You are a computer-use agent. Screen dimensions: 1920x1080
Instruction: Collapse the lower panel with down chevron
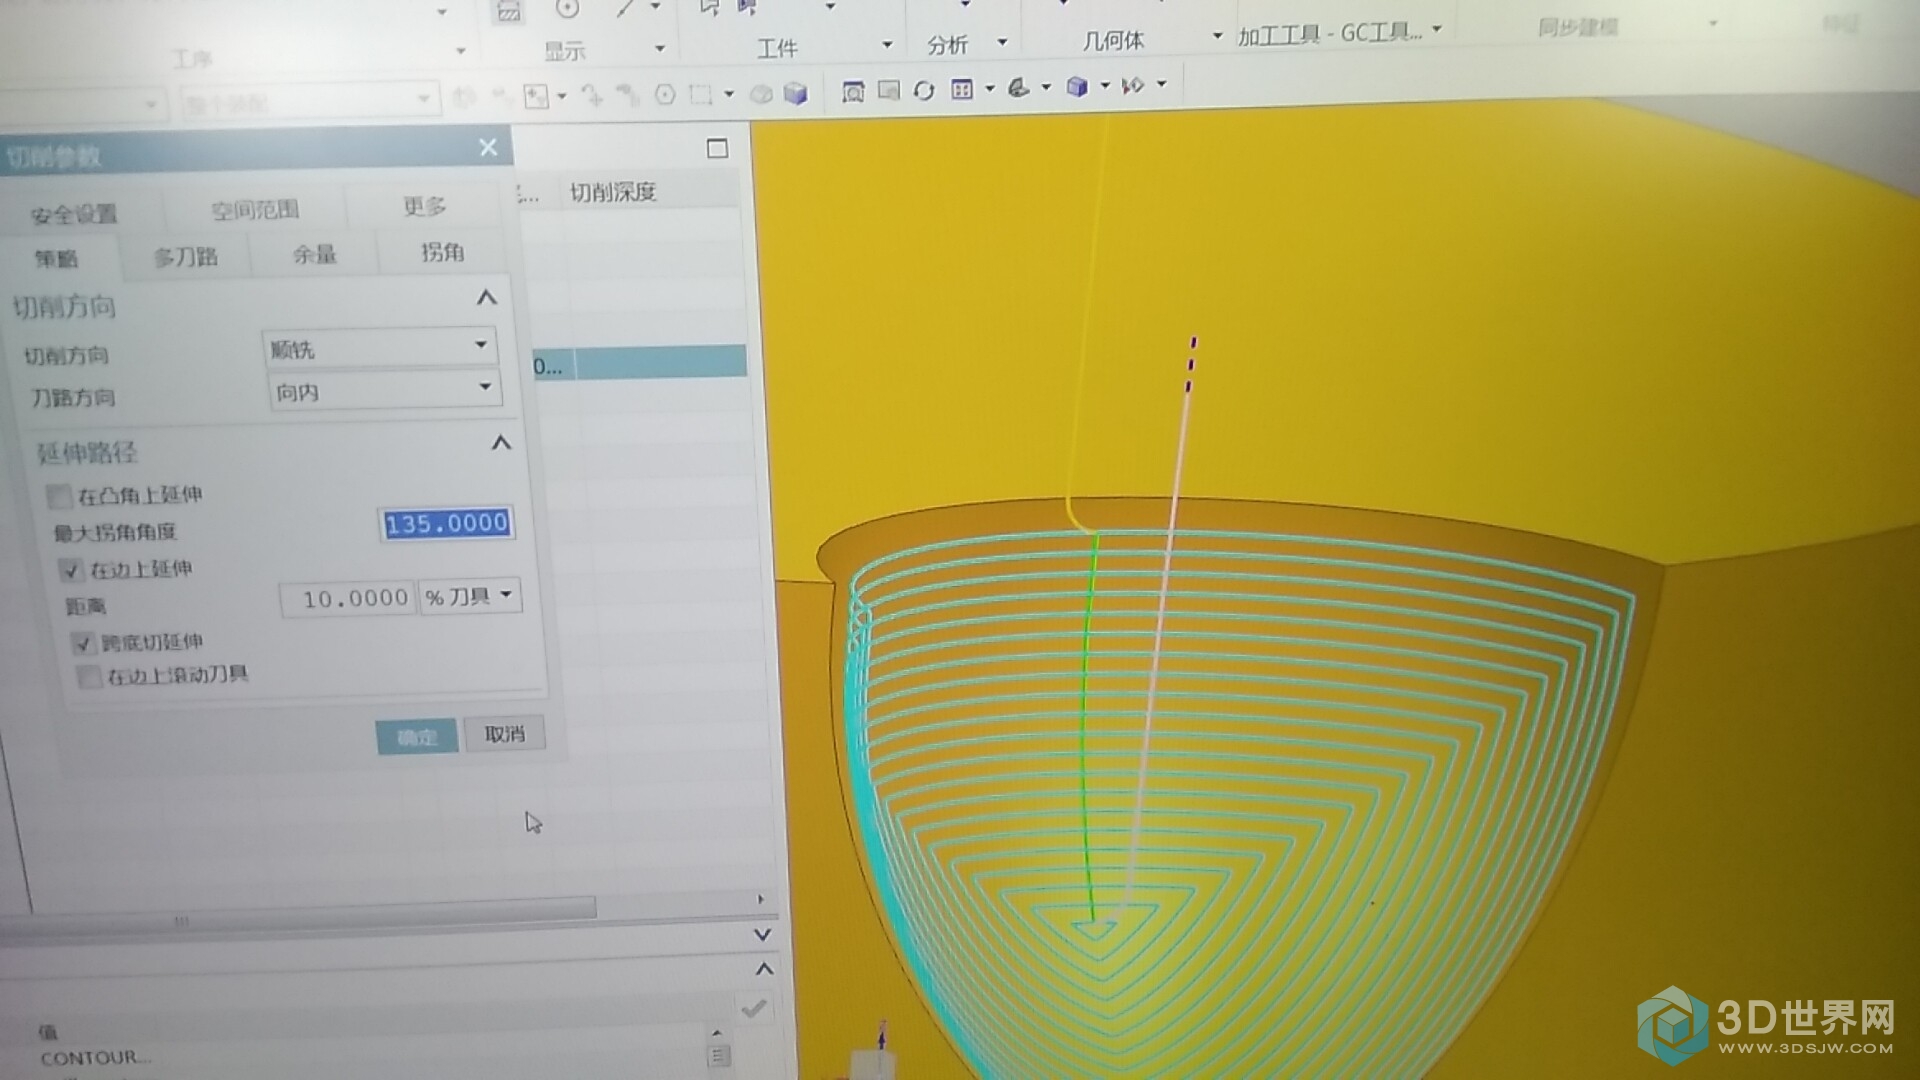(762, 935)
